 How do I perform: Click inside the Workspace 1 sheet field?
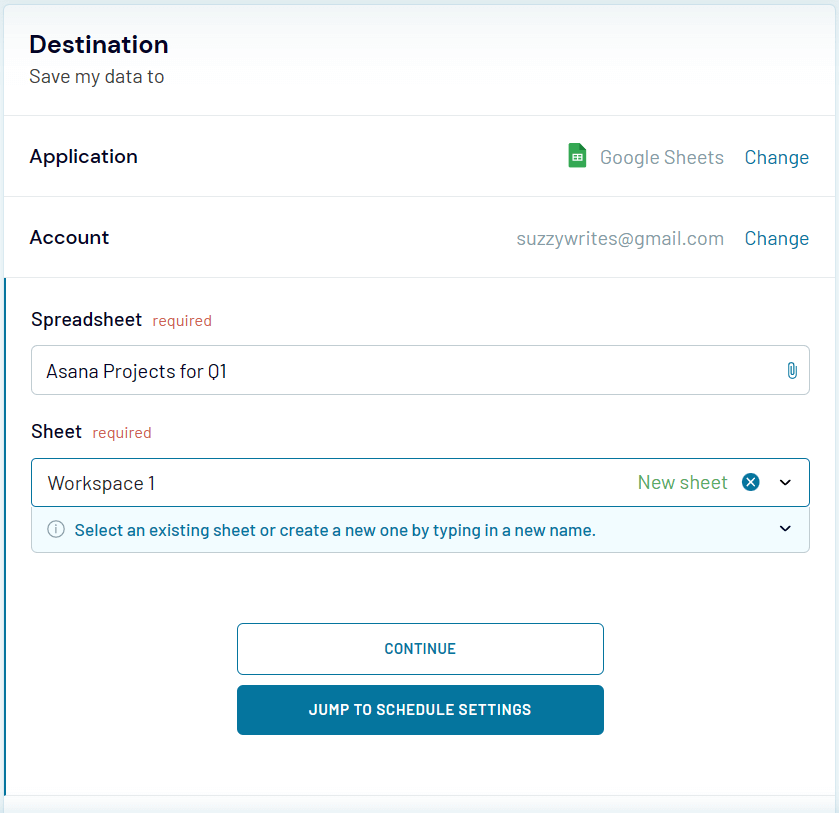coord(300,482)
